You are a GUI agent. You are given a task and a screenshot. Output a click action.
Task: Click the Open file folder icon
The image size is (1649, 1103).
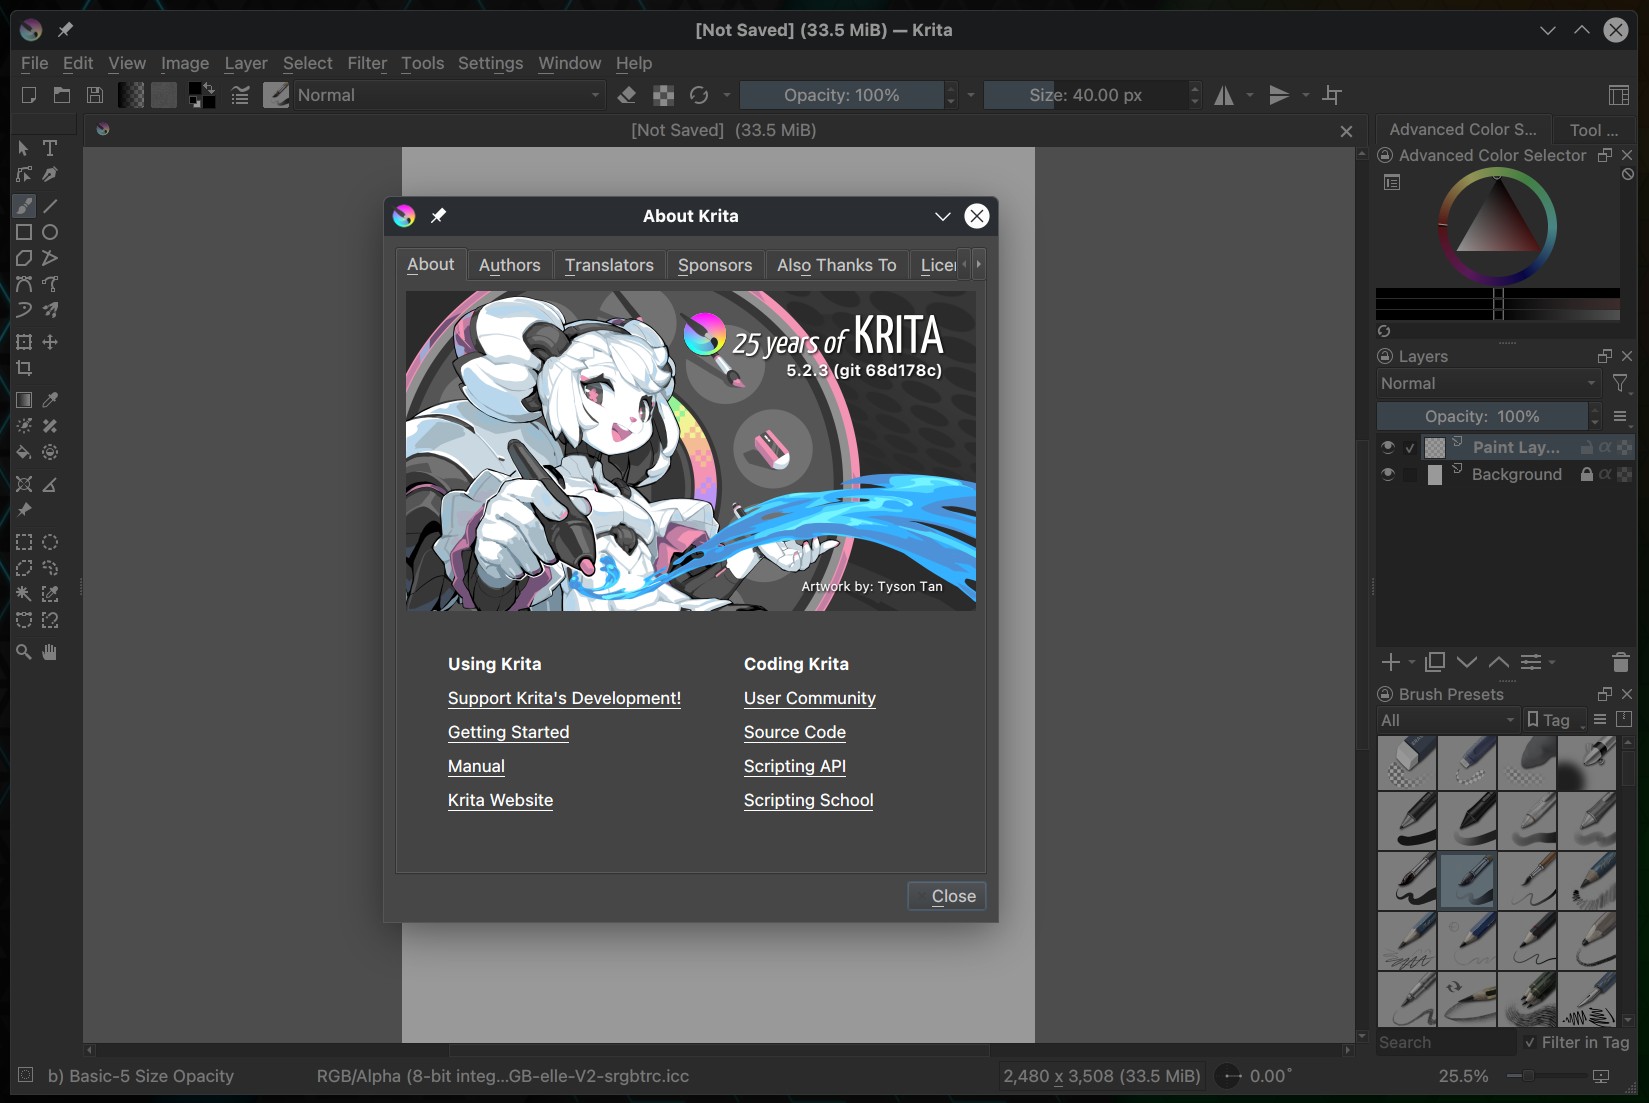62,95
